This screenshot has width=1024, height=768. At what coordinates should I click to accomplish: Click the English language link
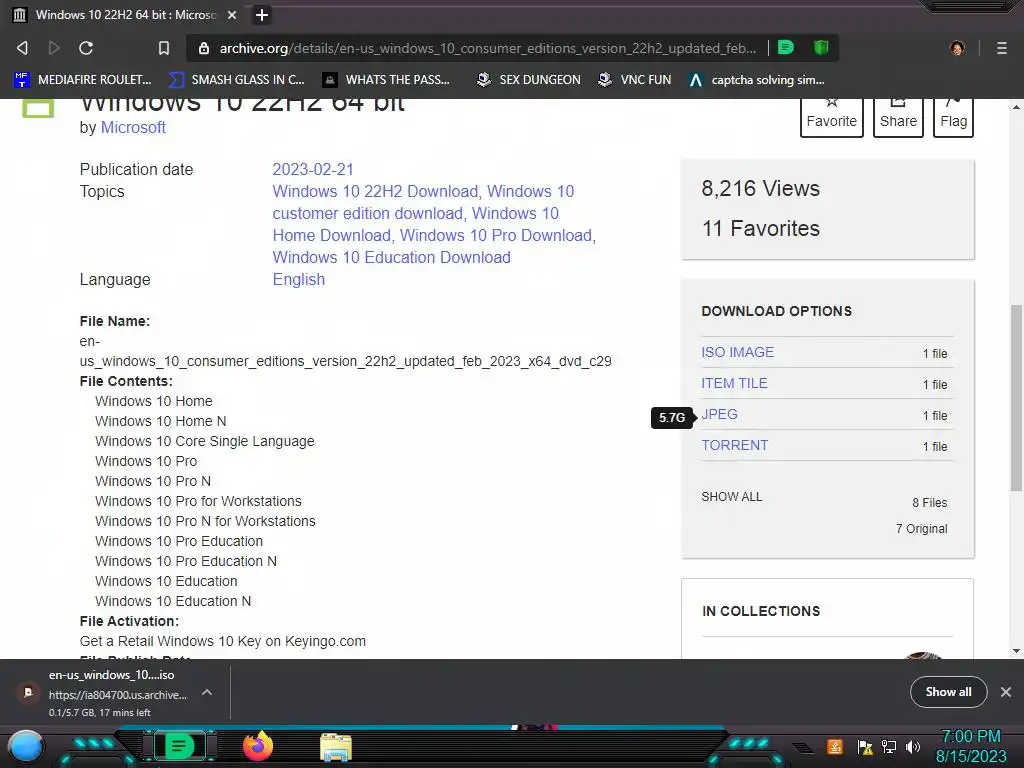click(298, 280)
